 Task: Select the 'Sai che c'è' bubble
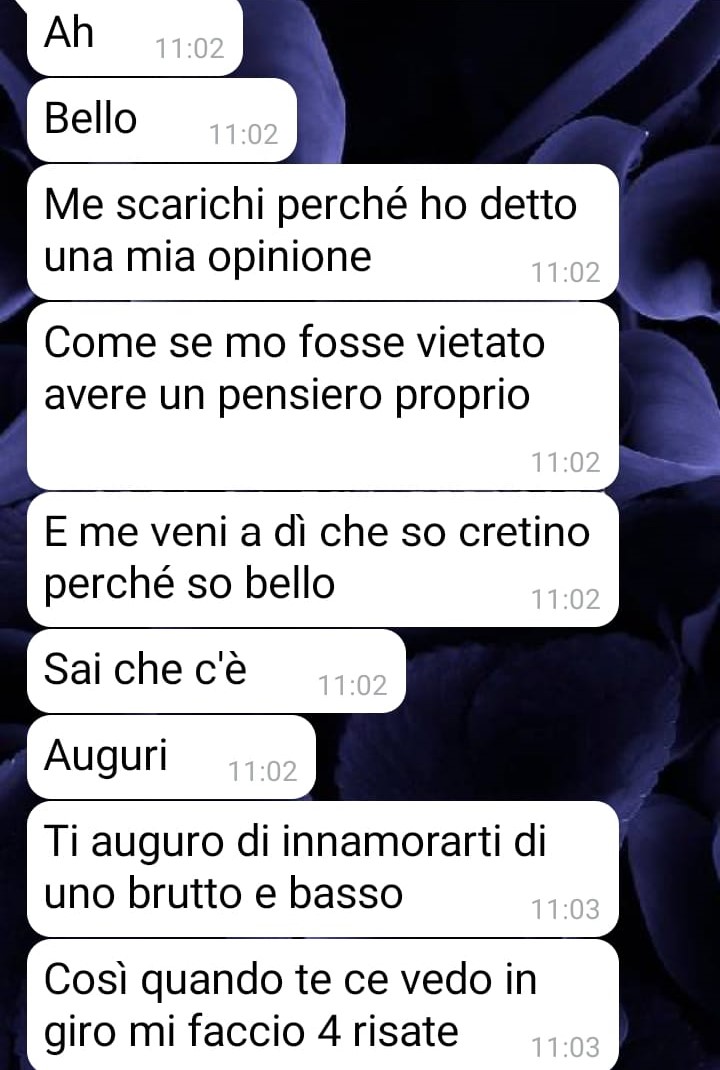(x=216, y=671)
